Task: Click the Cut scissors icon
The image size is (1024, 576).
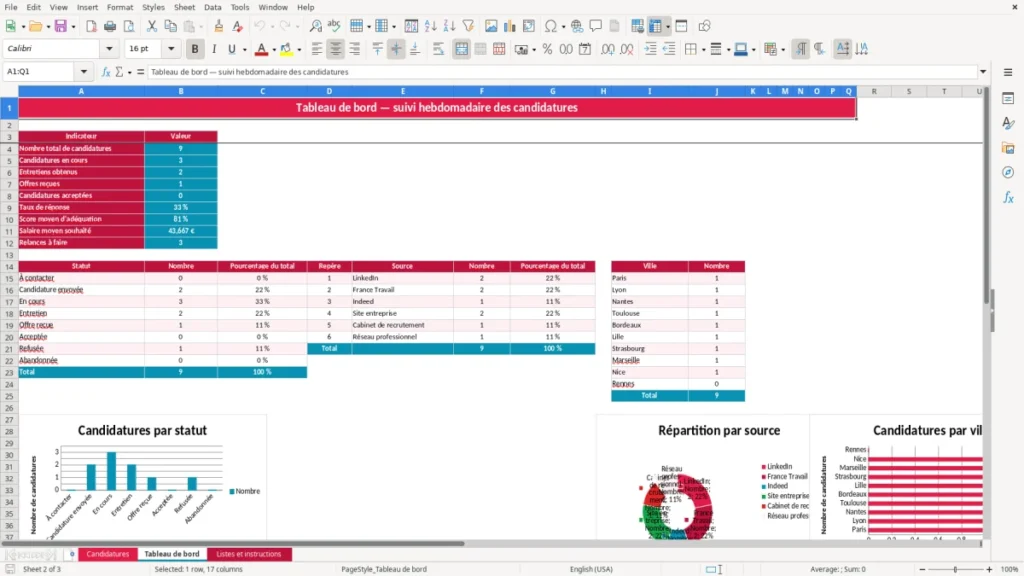Action: pyautogui.click(x=152, y=26)
